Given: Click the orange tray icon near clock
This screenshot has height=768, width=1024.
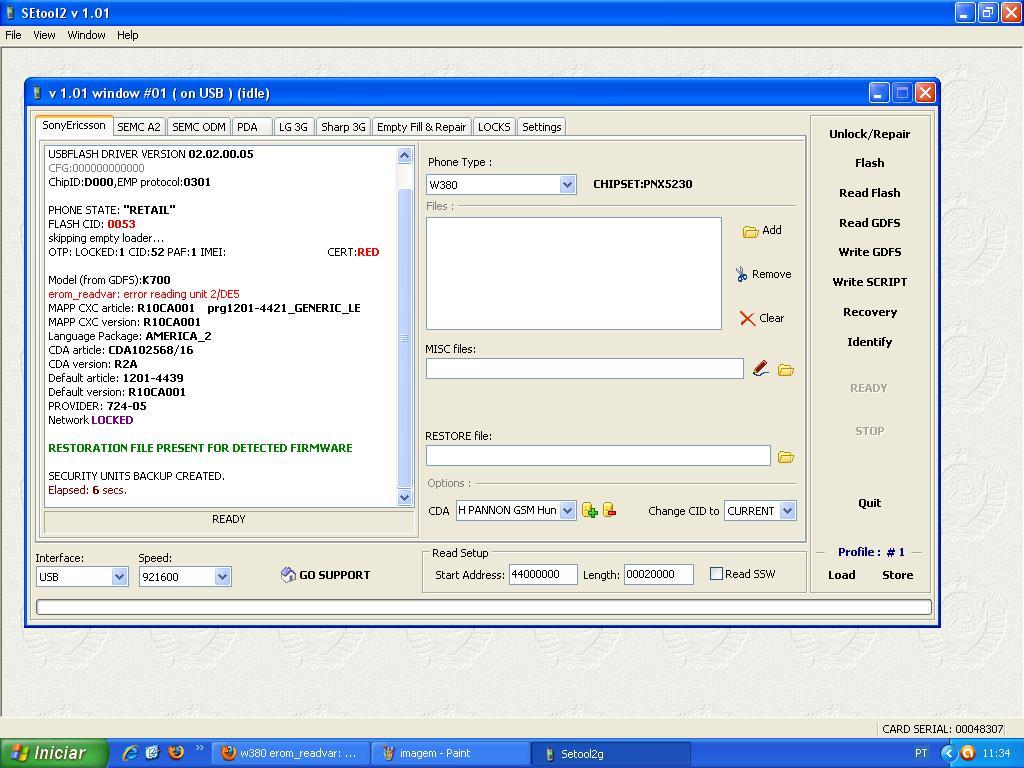Looking at the screenshot, I should point(968,753).
